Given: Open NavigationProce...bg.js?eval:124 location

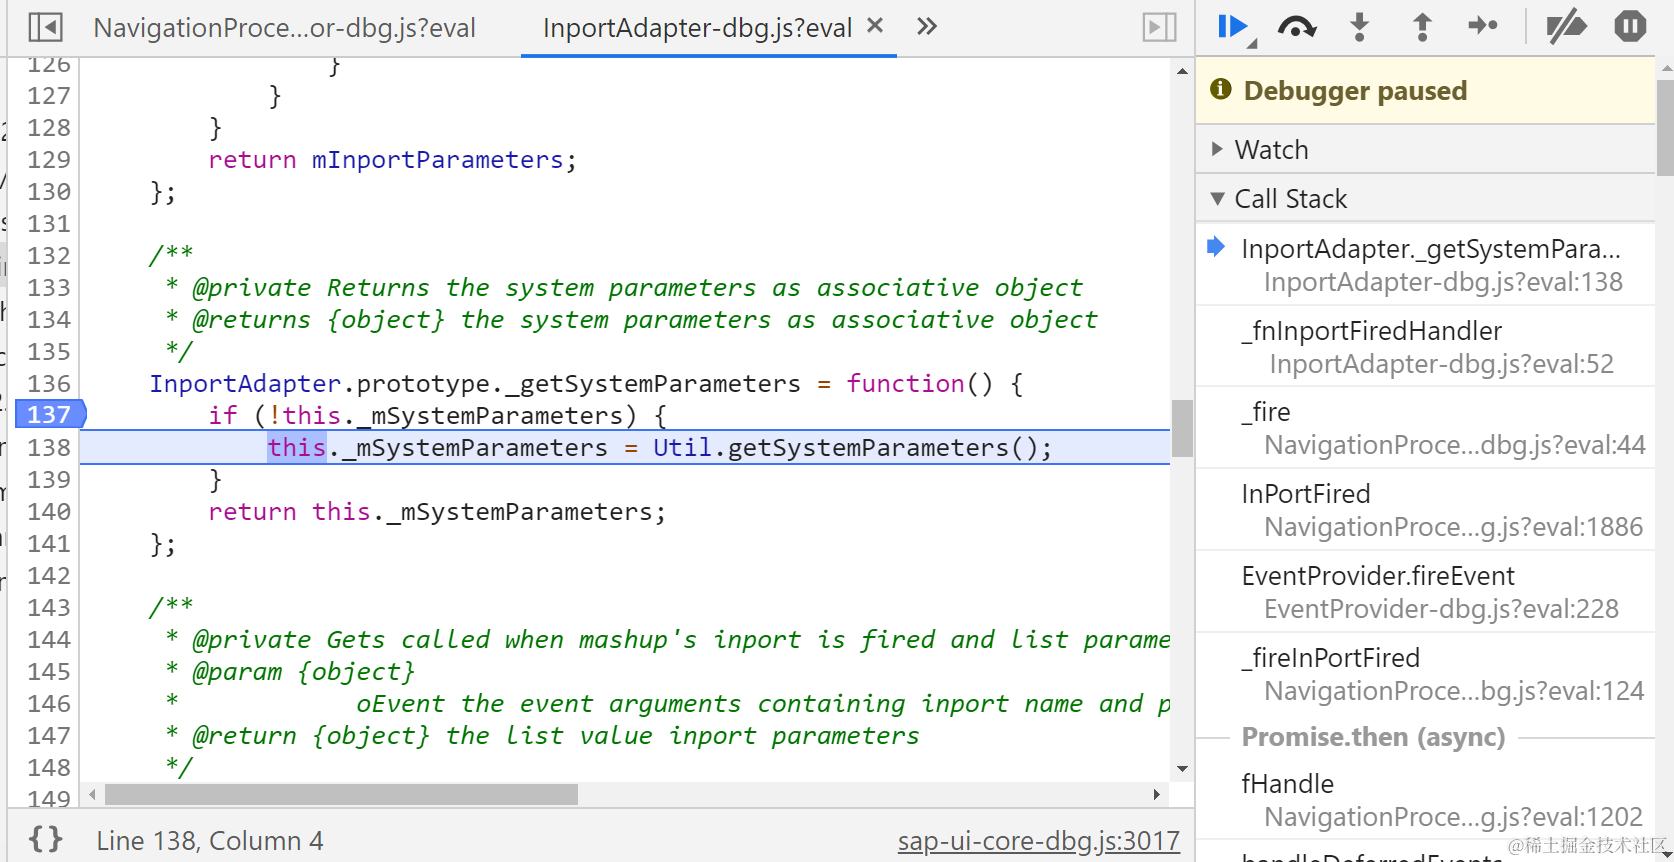Looking at the screenshot, I should 1454,691.
